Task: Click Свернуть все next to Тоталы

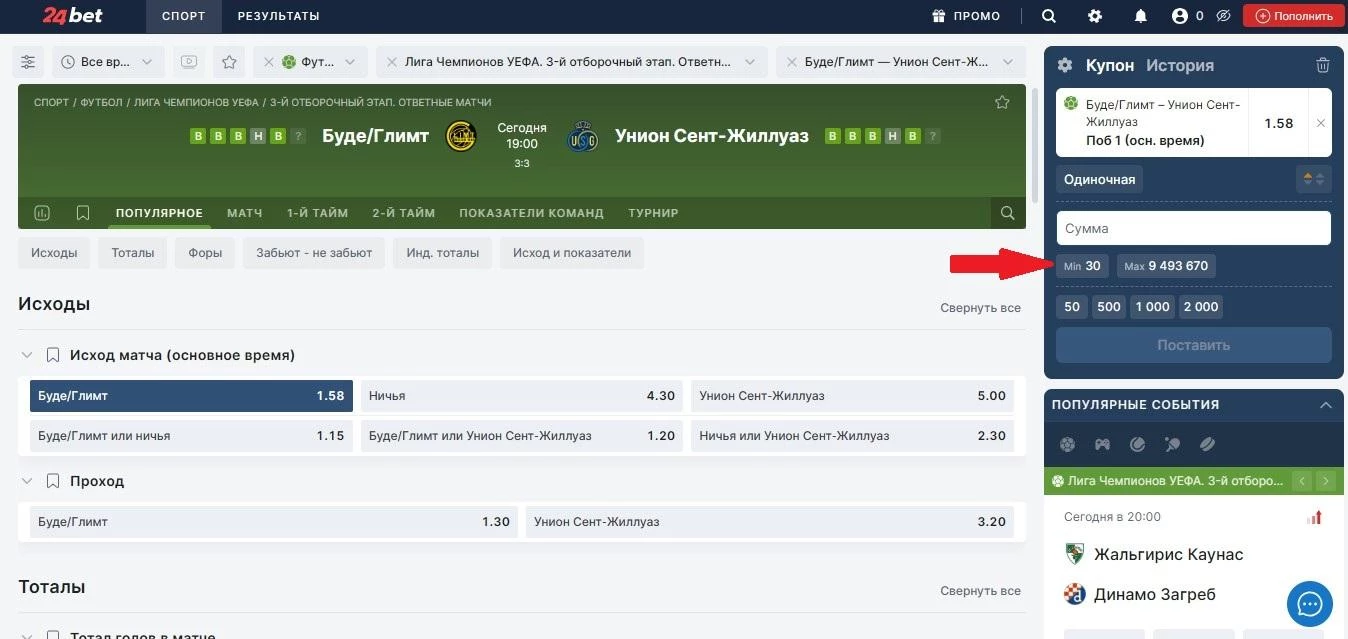Action: click(980, 591)
